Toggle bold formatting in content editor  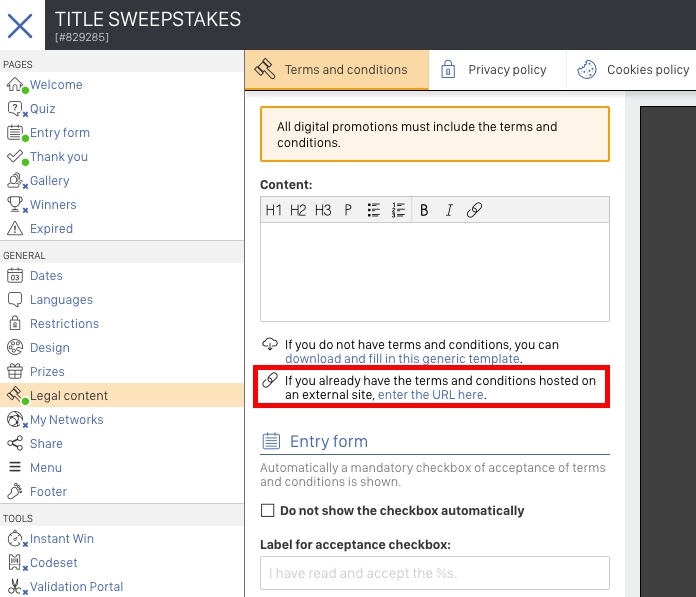424,210
